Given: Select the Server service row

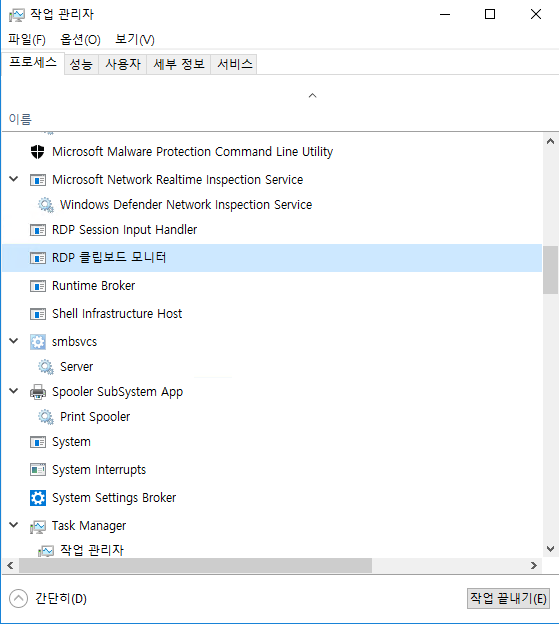Looking at the screenshot, I should (272, 367).
